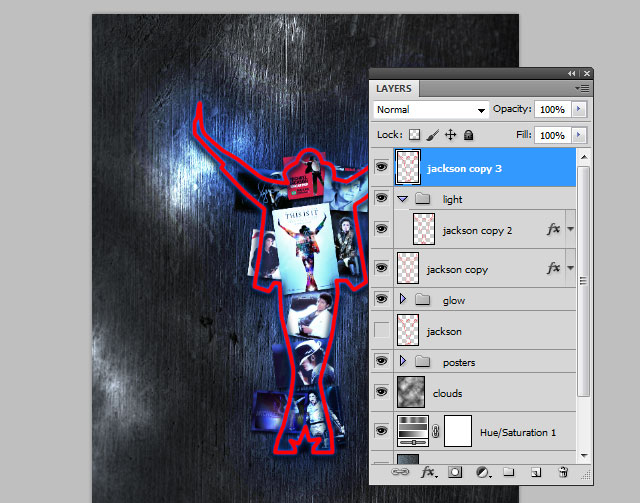Viewport: 640px width, 503px height.
Task: Click the lock transparent pixels icon
Action: click(x=414, y=135)
